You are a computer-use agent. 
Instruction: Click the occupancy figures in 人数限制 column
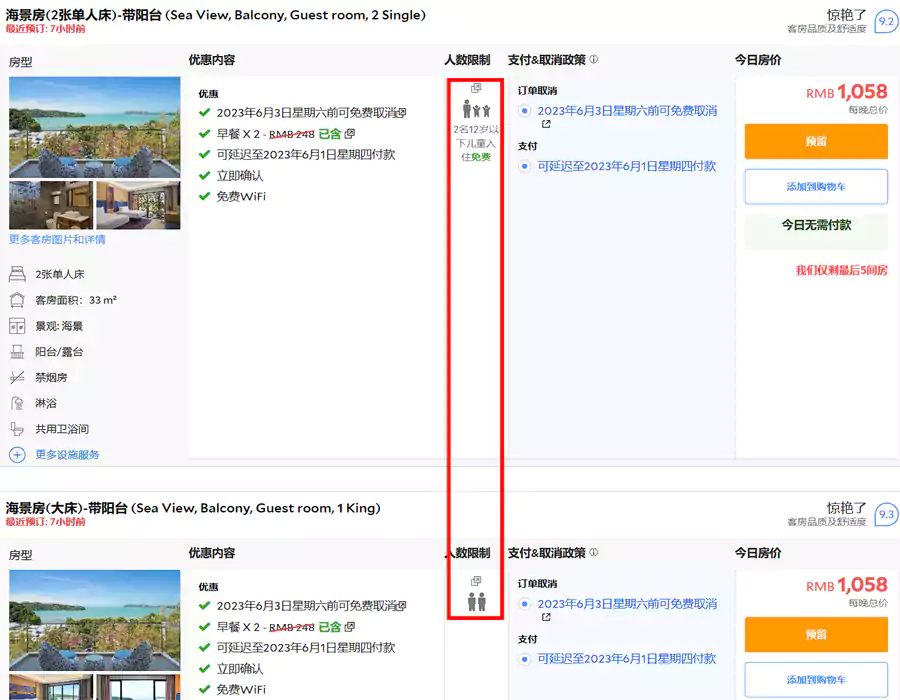tap(476, 109)
